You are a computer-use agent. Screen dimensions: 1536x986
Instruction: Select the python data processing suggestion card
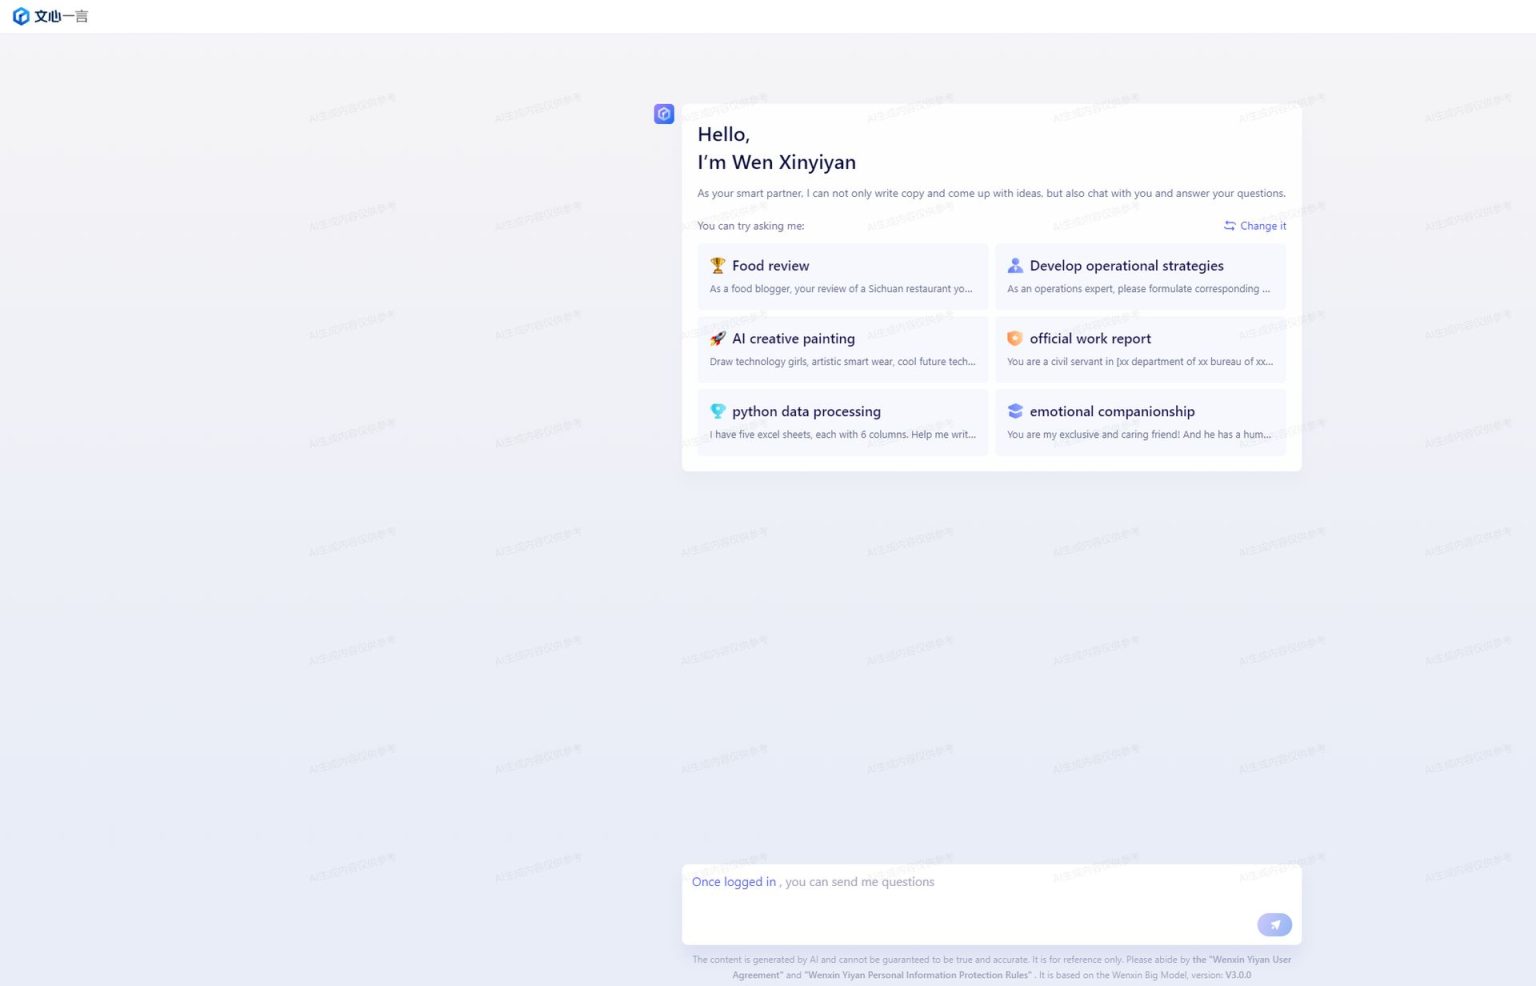coord(842,421)
